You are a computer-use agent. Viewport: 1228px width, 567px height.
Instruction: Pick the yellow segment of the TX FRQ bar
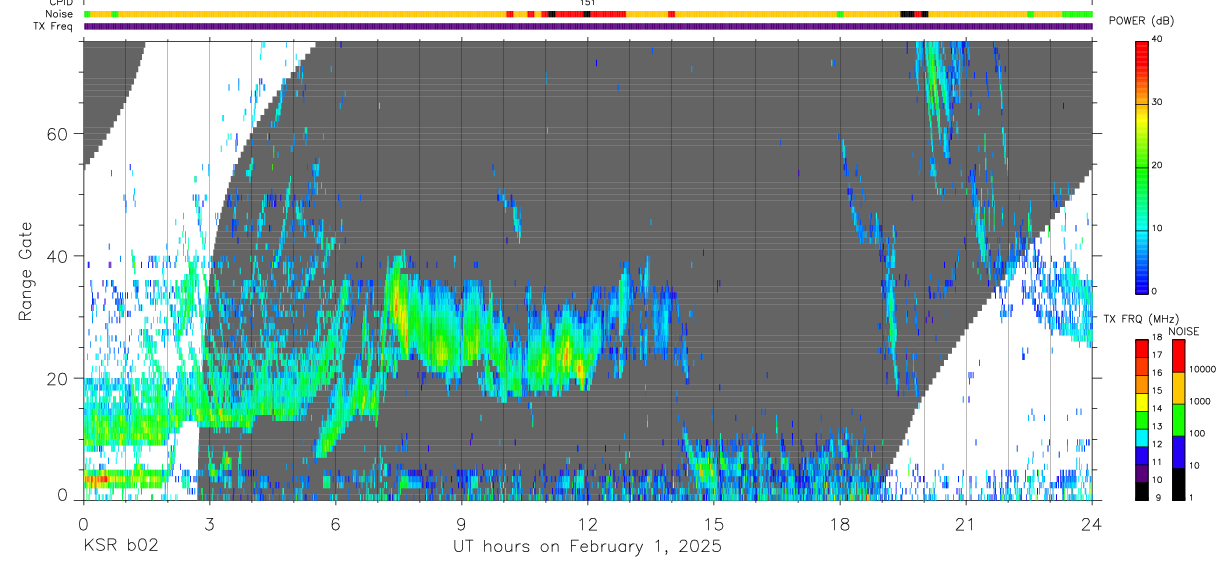tap(1142, 402)
